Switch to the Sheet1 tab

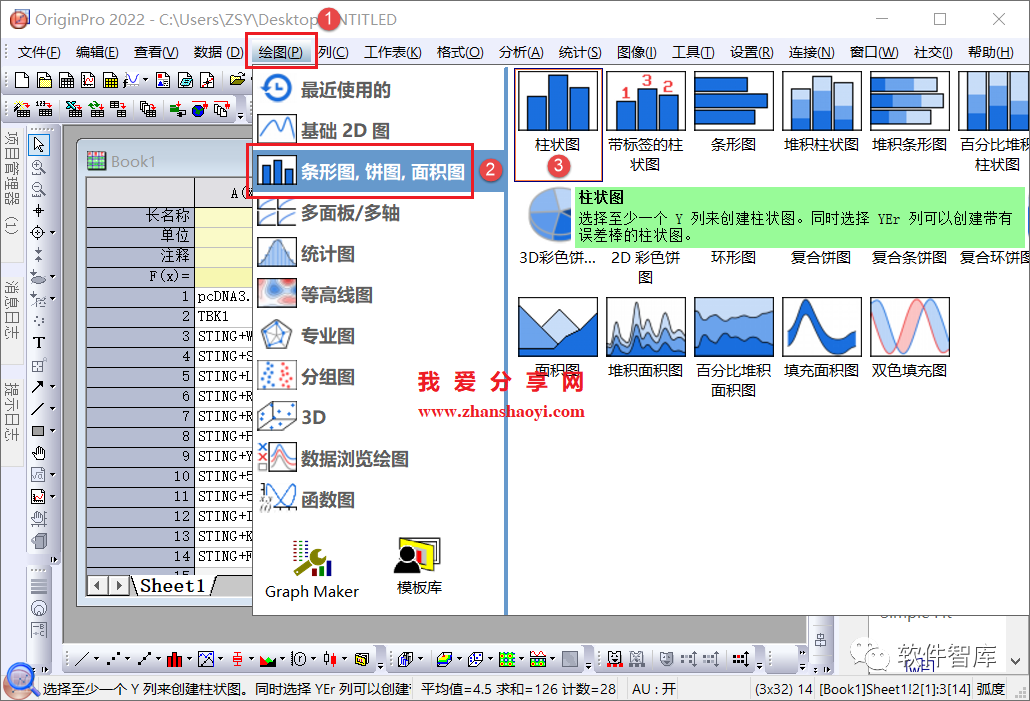173,585
